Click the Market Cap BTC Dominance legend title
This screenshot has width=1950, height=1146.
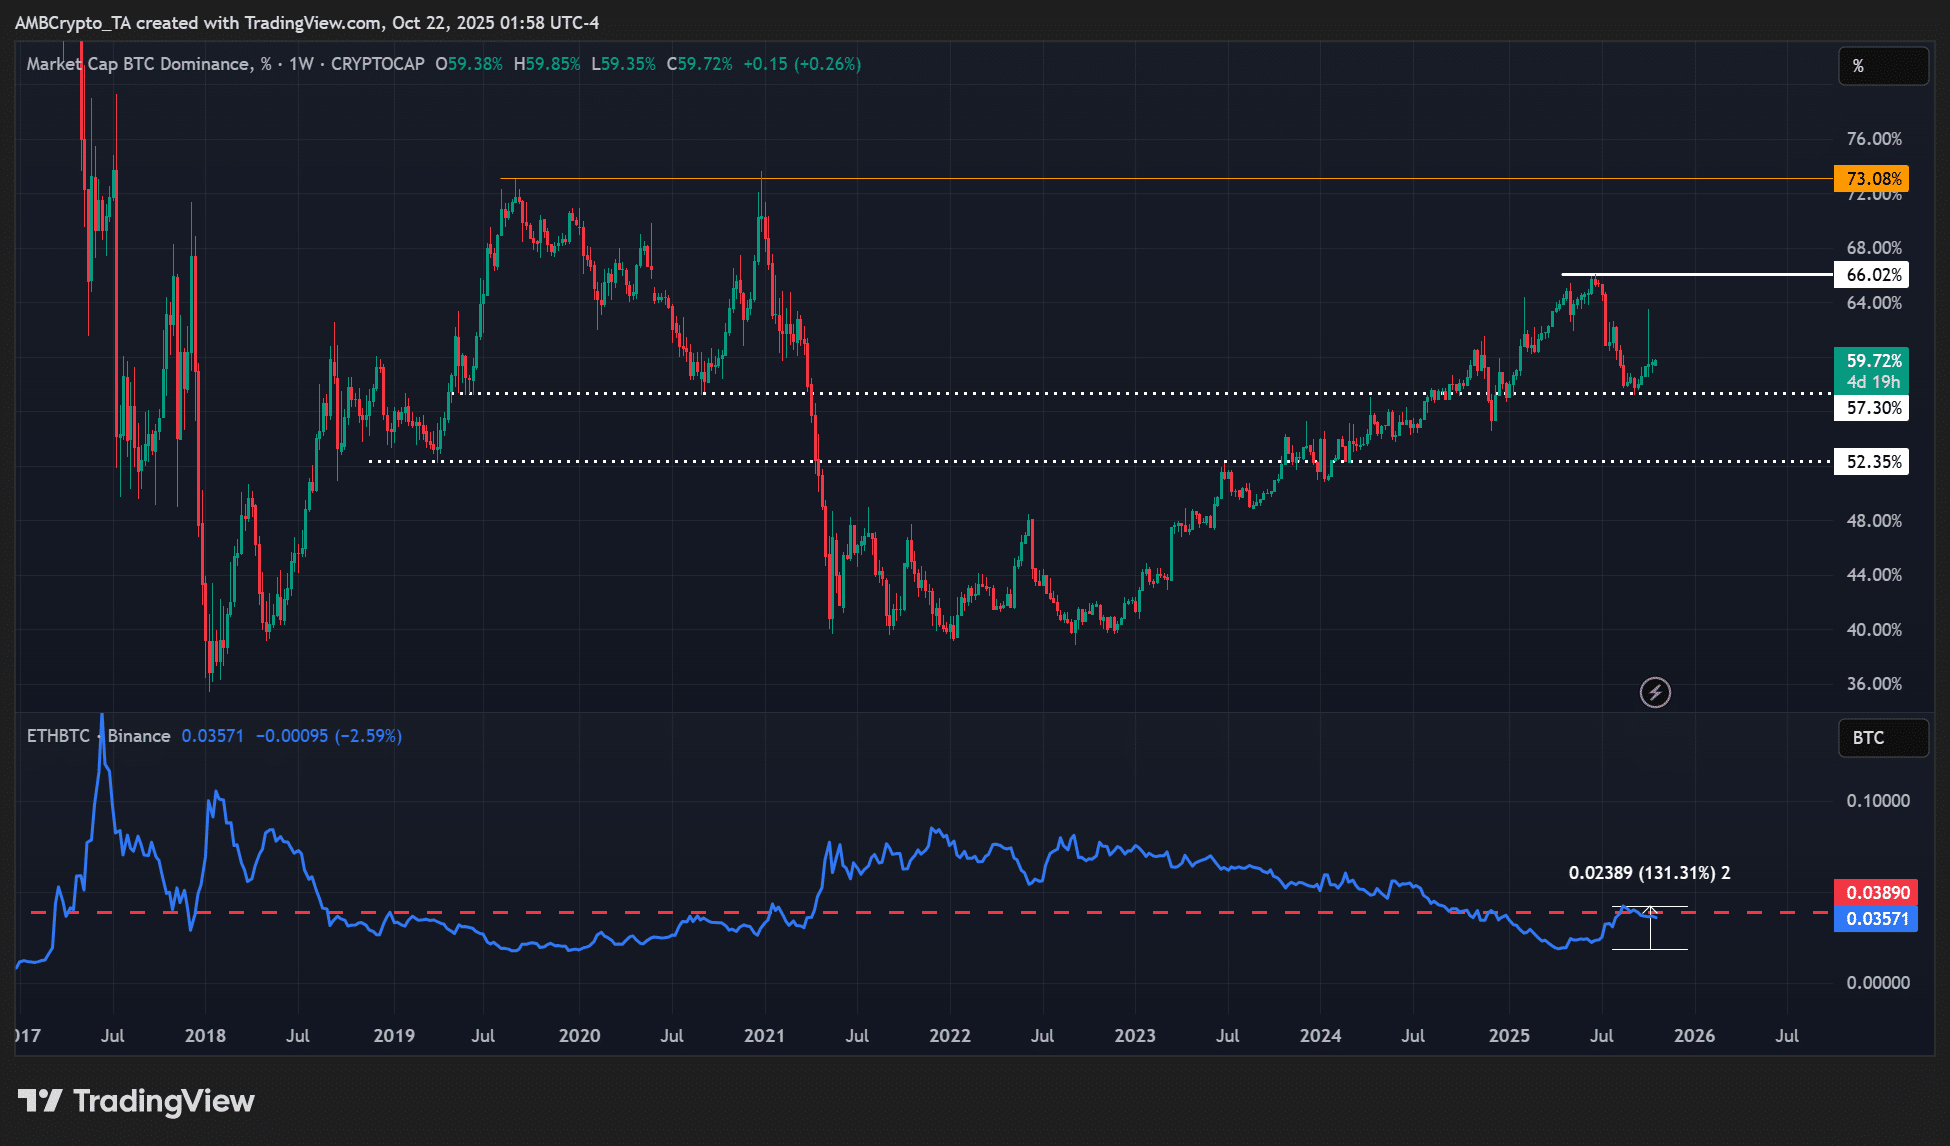(x=139, y=64)
